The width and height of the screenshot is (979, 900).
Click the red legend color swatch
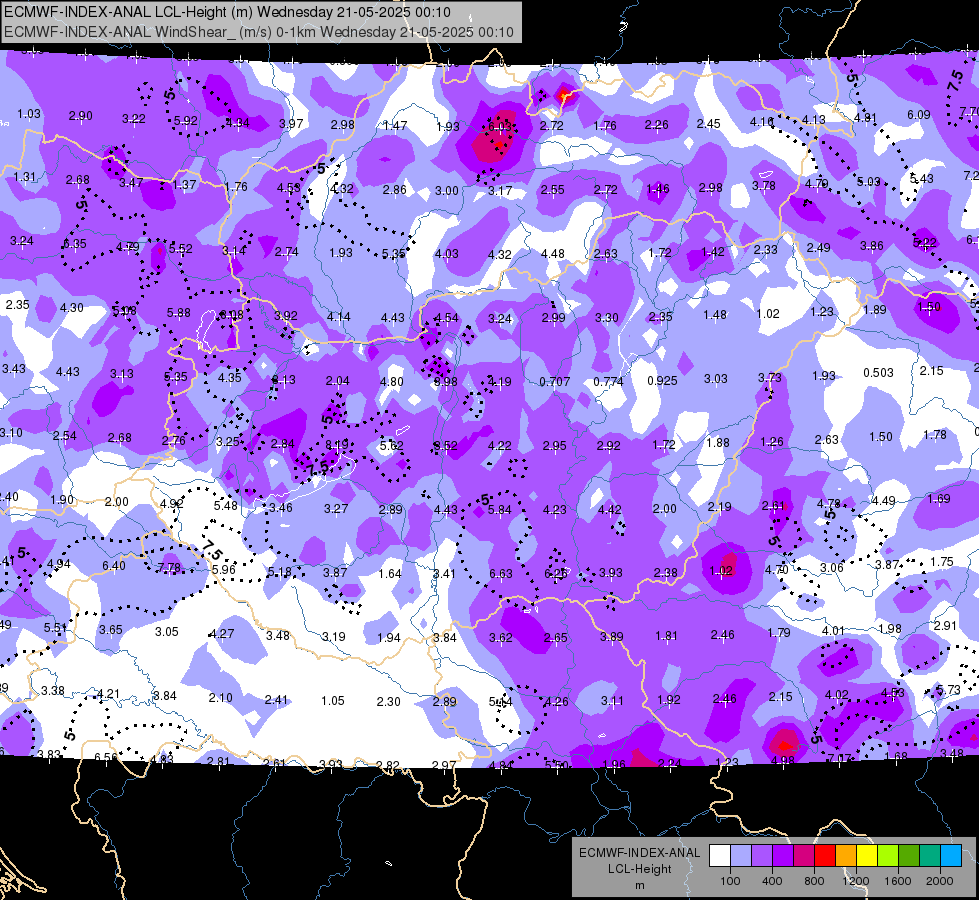[x=825, y=855]
